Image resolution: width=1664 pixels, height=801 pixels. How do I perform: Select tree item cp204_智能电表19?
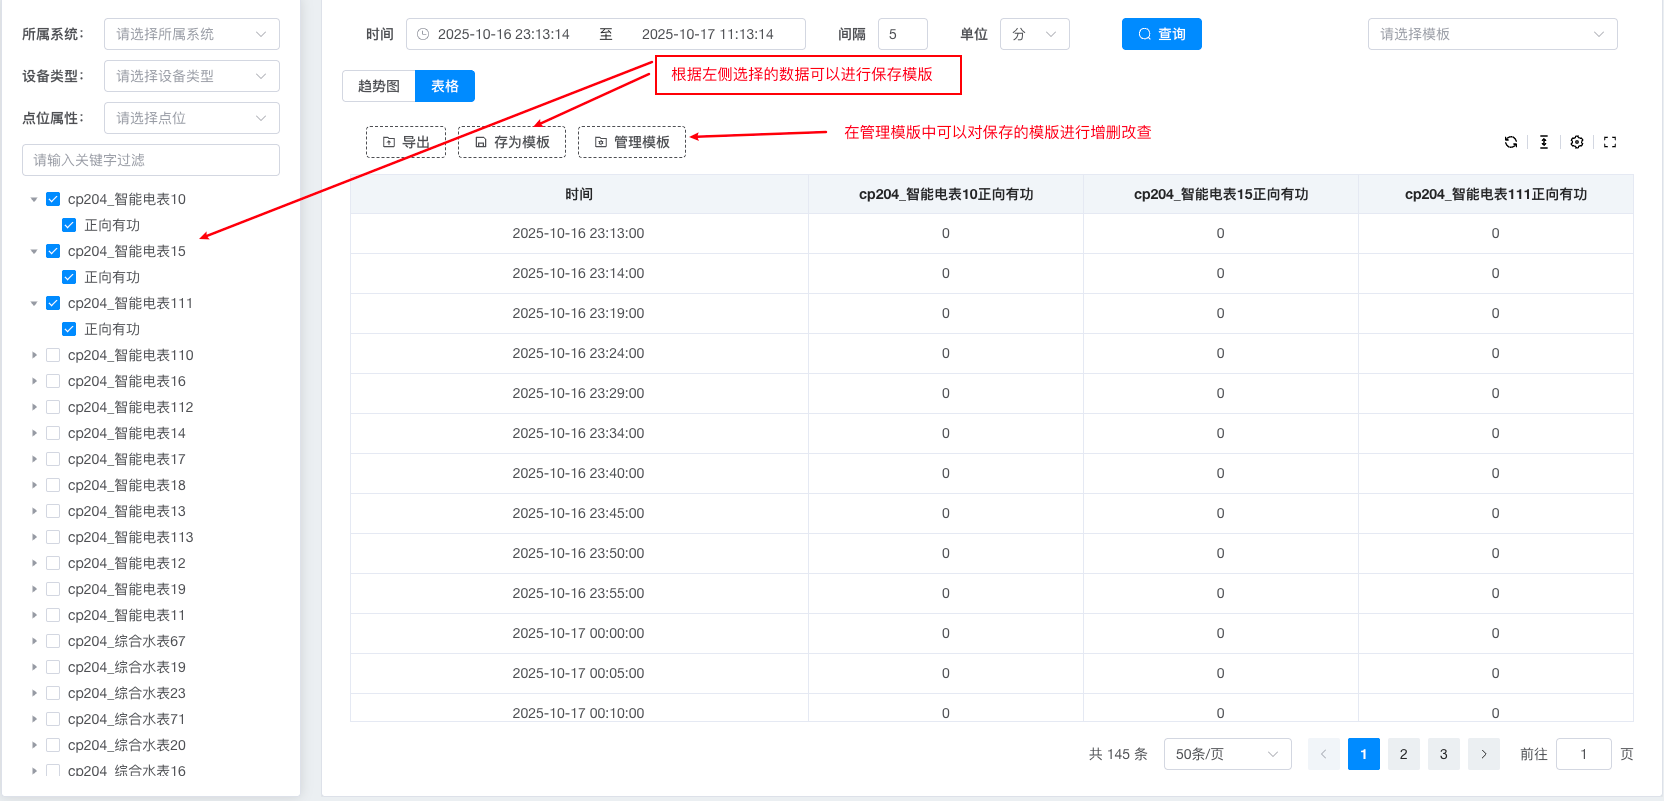(x=127, y=589)
